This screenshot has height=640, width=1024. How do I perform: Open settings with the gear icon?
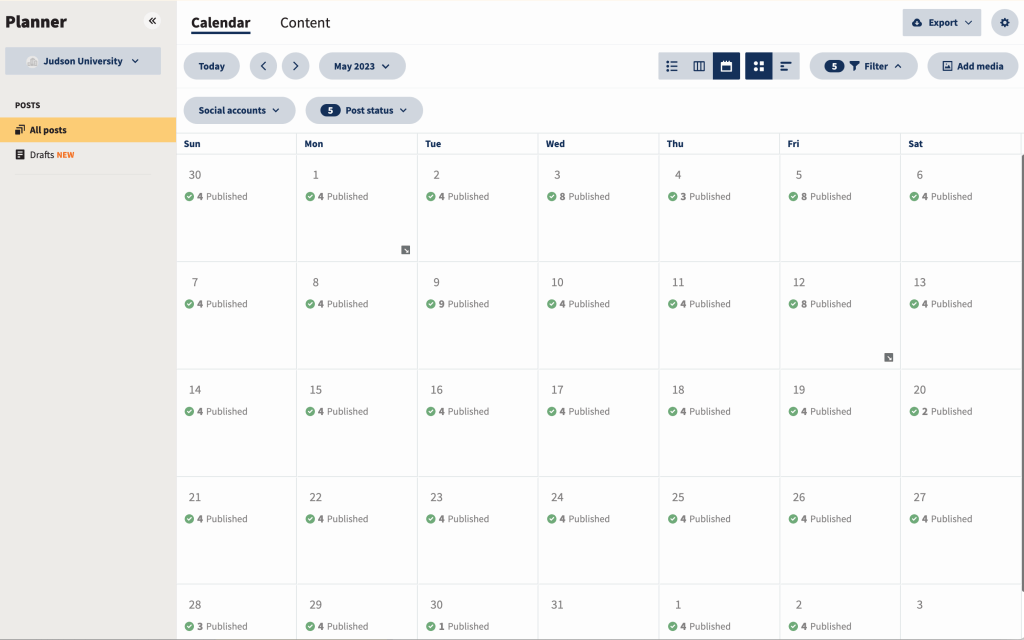1004,22
